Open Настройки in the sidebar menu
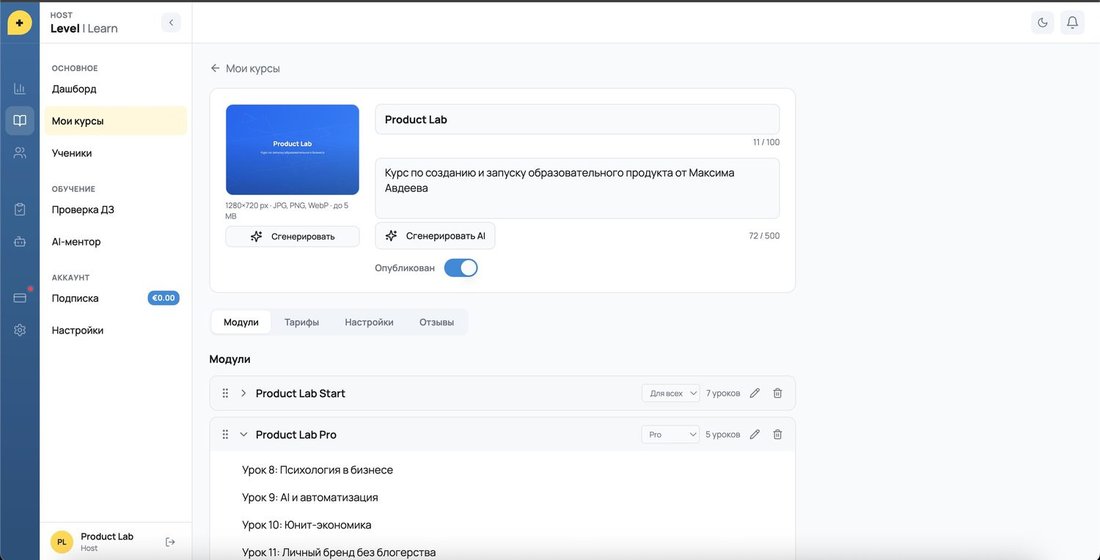 pos(116,330)
